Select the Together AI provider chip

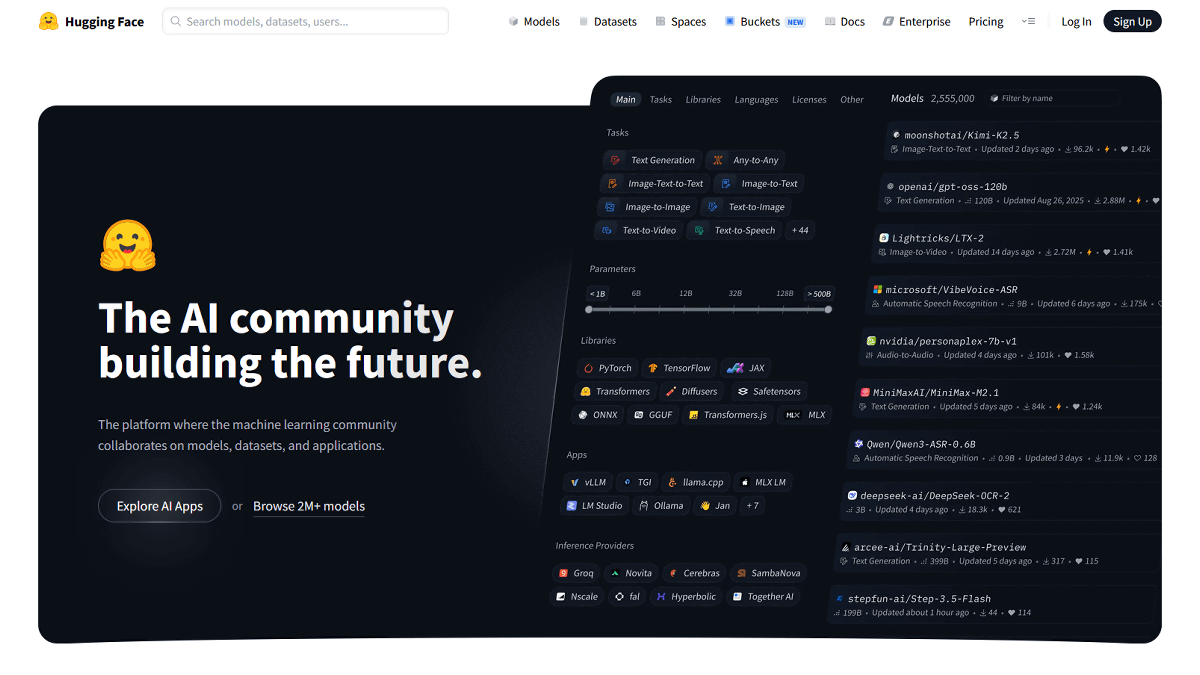click(762, 596)
